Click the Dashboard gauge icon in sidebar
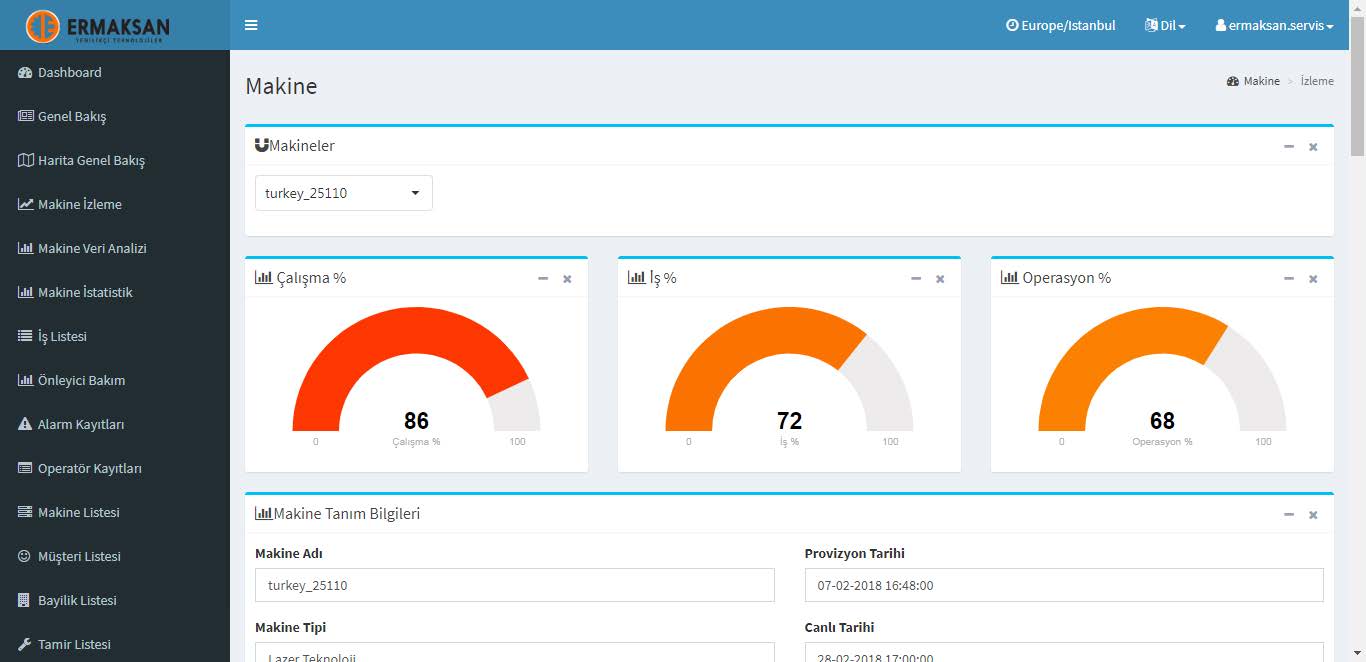Screen dimensions: 1366x662 [25, 73]
